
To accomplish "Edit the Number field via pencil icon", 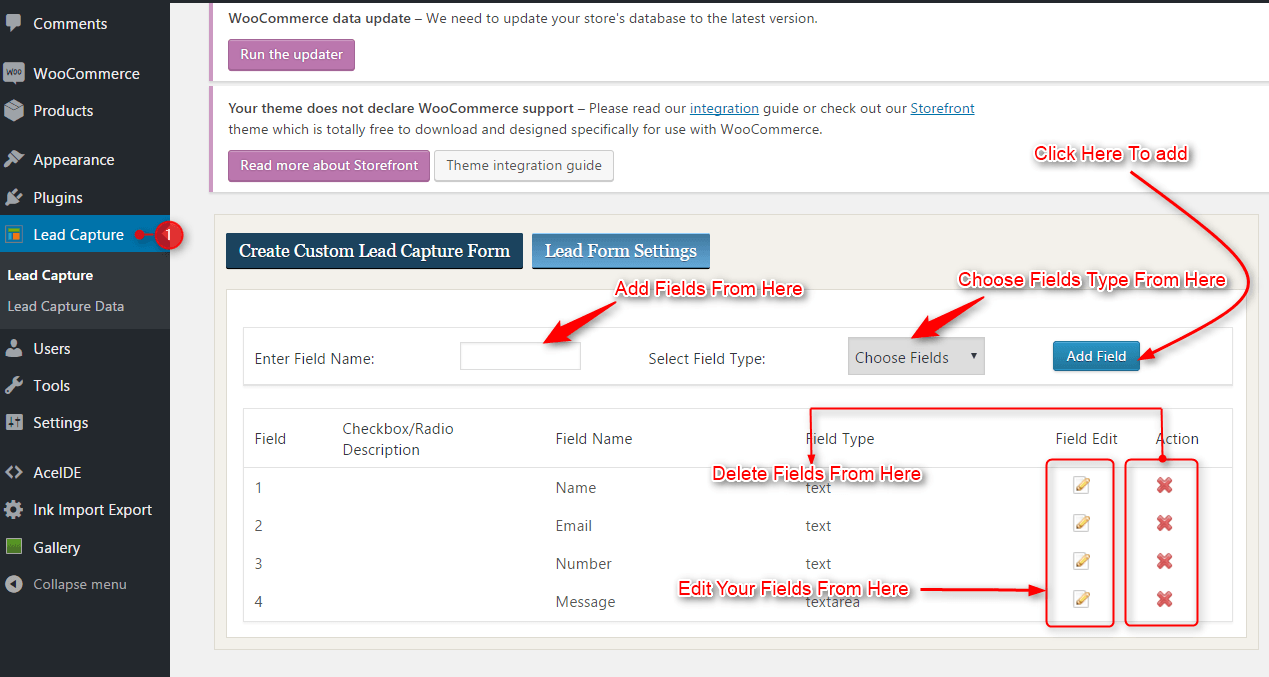I will pos(1081,561).
